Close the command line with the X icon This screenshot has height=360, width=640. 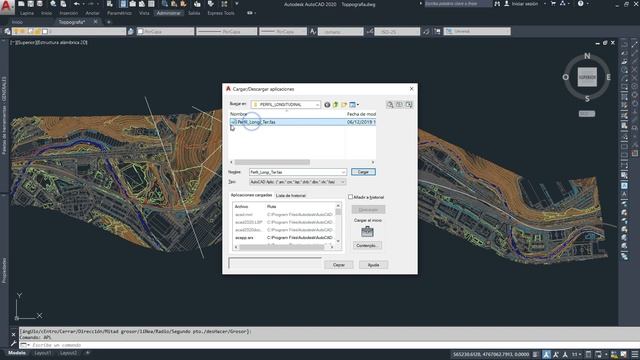tap(13, 335)
